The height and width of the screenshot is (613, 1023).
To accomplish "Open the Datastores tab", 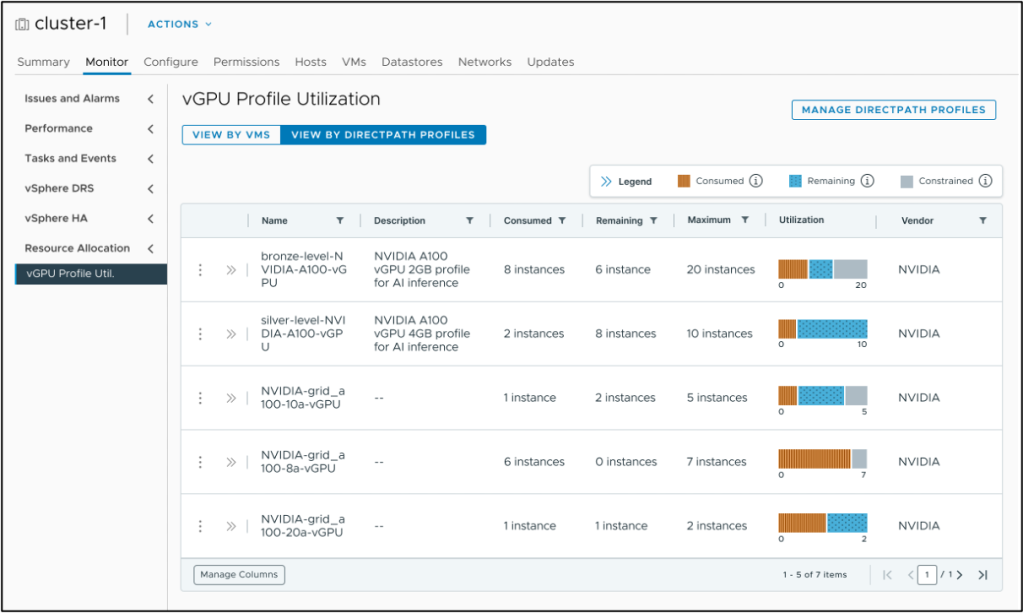I will (412, 62).
